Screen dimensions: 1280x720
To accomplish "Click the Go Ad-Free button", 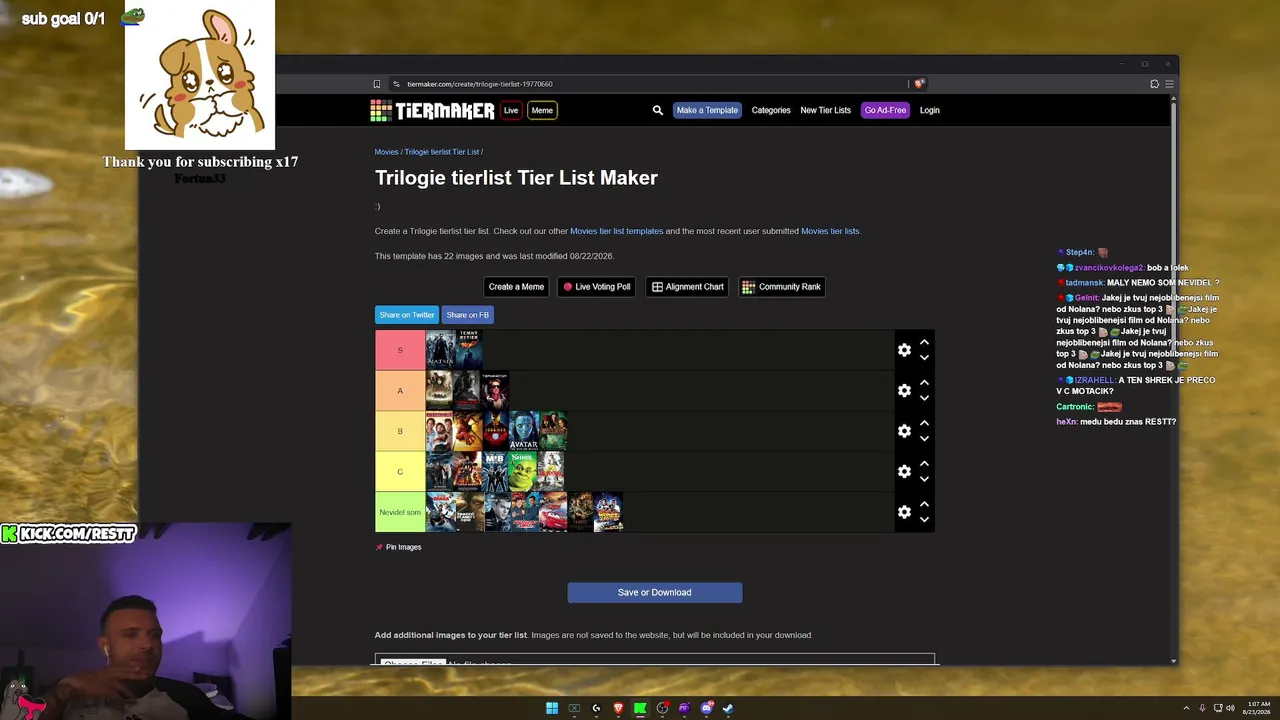I will click(885, 110).
